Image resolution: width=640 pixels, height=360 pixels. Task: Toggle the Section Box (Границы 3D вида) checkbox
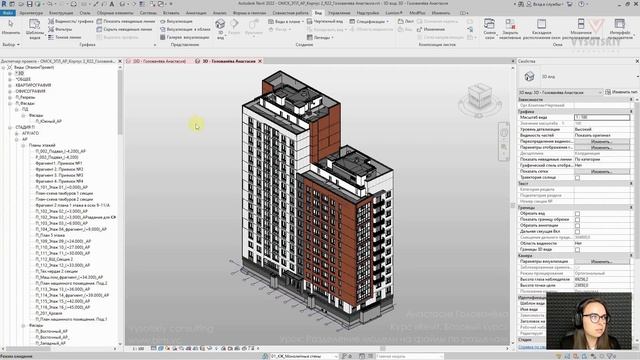click(577, 249)
